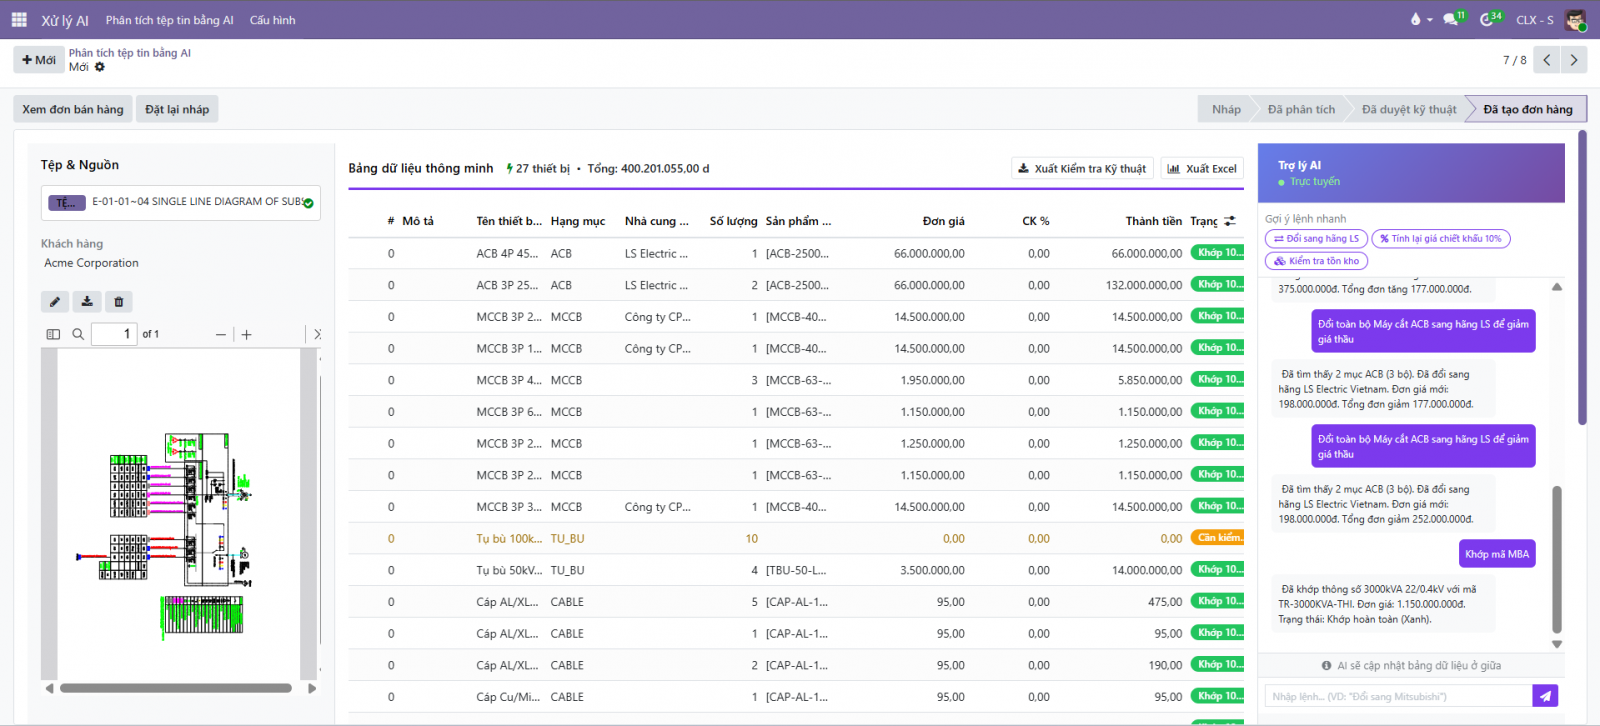Open the chat conversations icon
Viewport: 1600px width, 726px height.
[1451, 20]
